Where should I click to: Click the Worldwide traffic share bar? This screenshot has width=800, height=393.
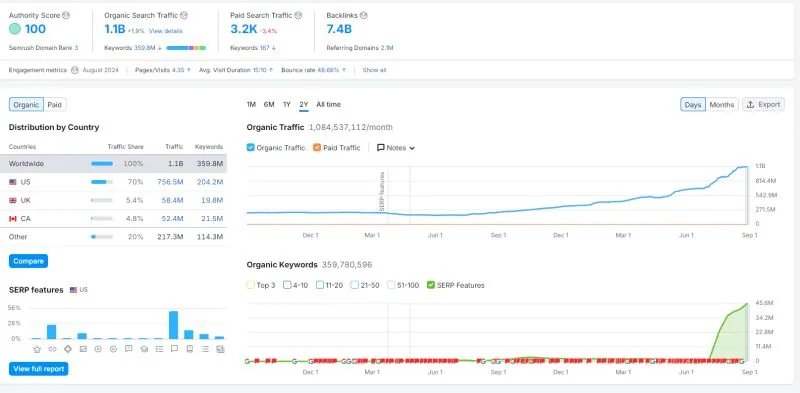tap(102, 164)
